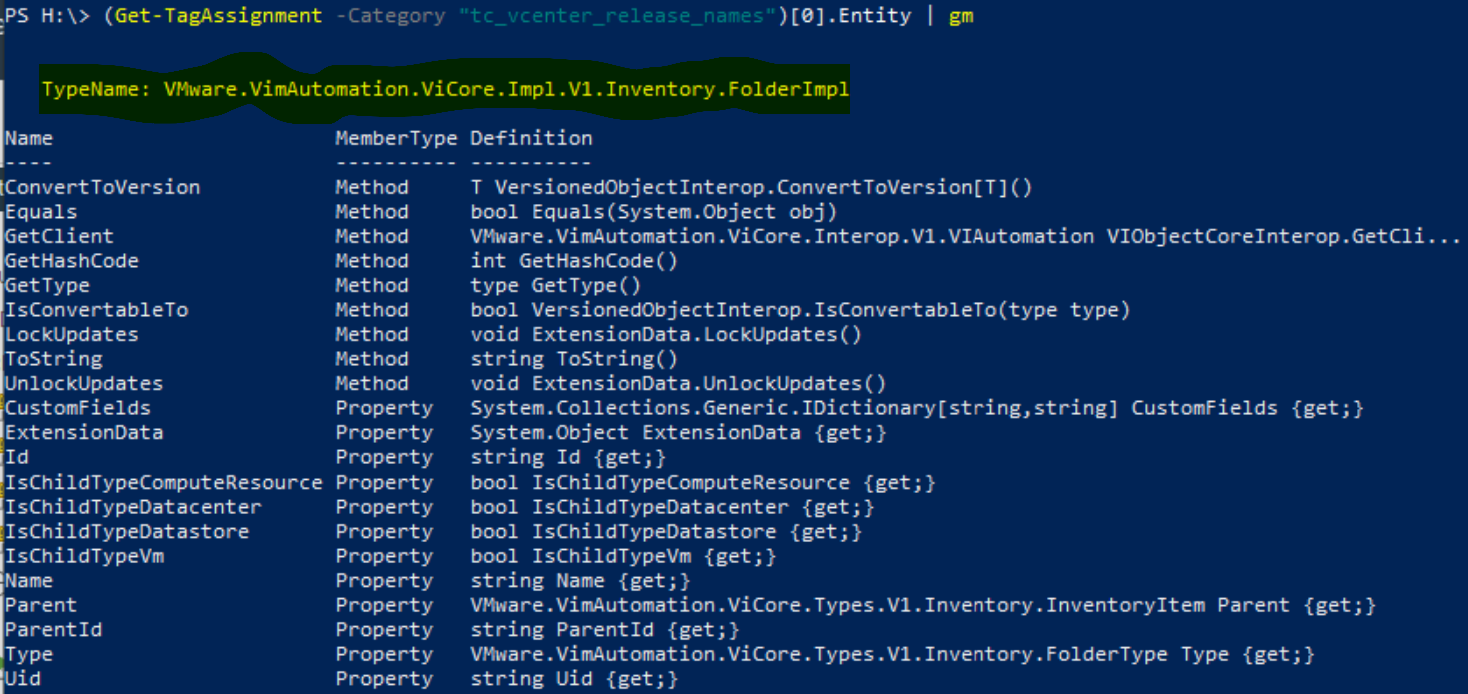Click the definition "string Name {get;}"
This screenshot has height=694, width=1468.
(x=580, y=580)
